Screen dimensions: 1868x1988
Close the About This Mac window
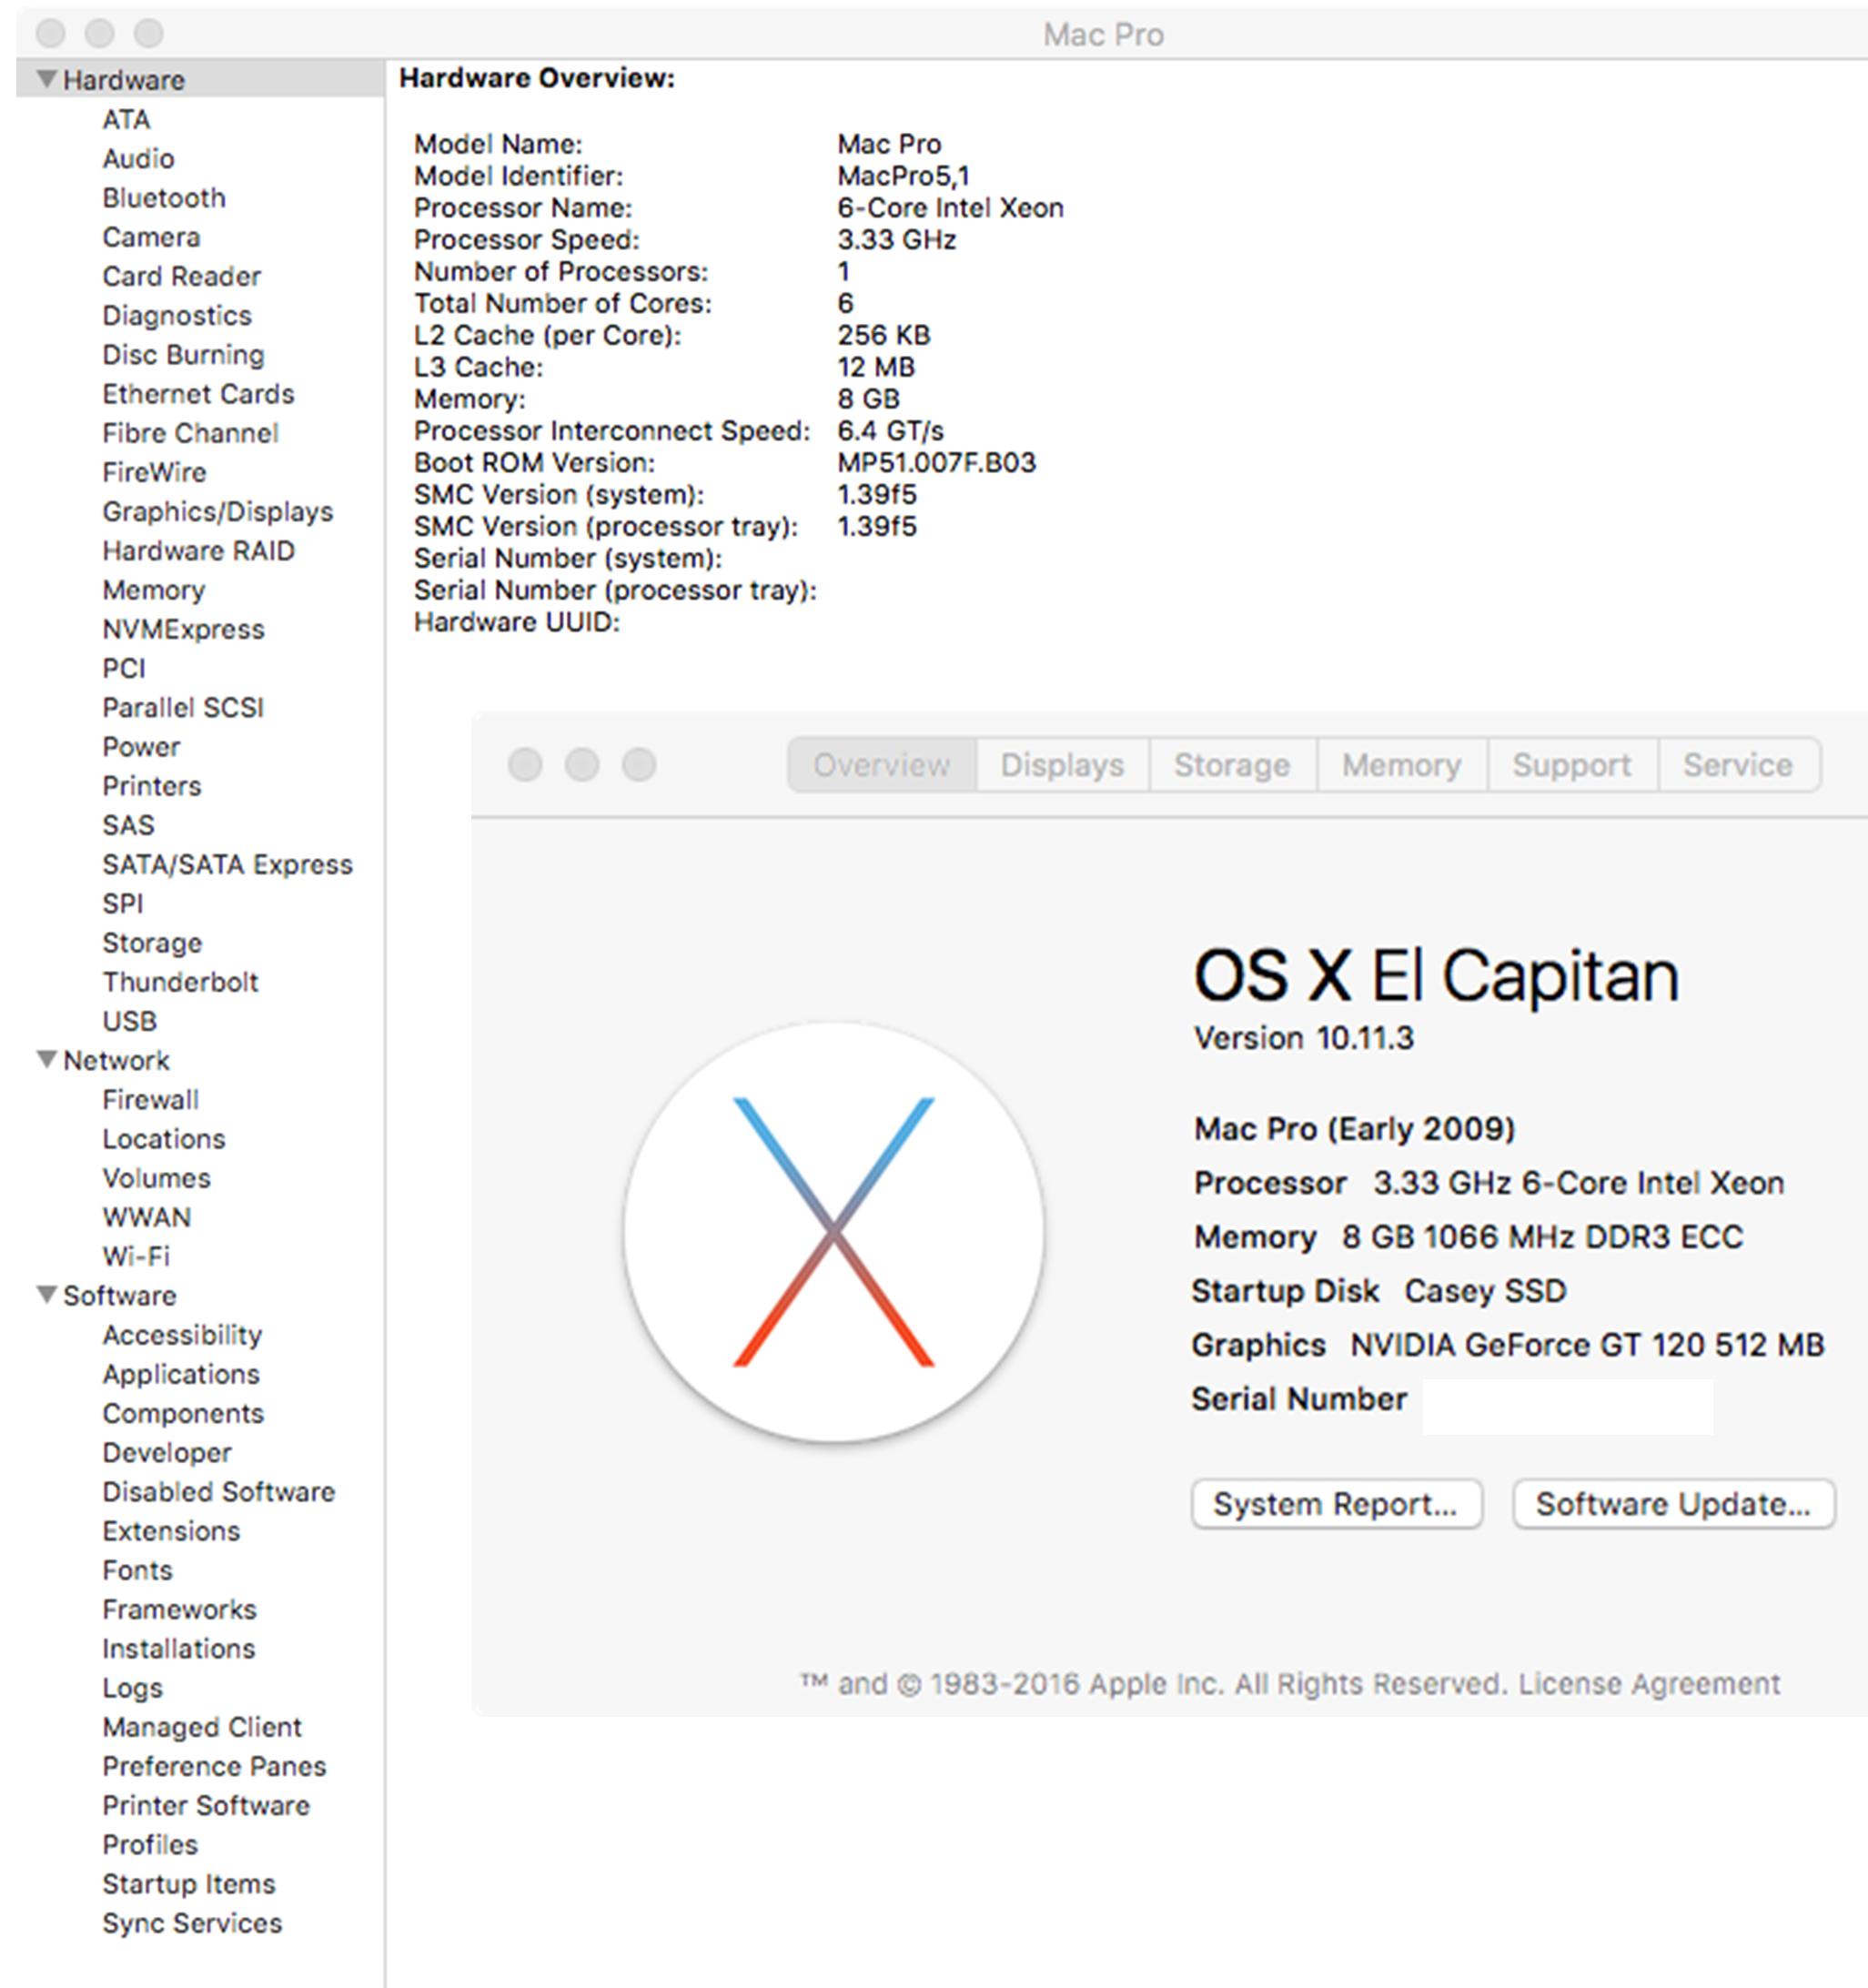click(525, 765)
